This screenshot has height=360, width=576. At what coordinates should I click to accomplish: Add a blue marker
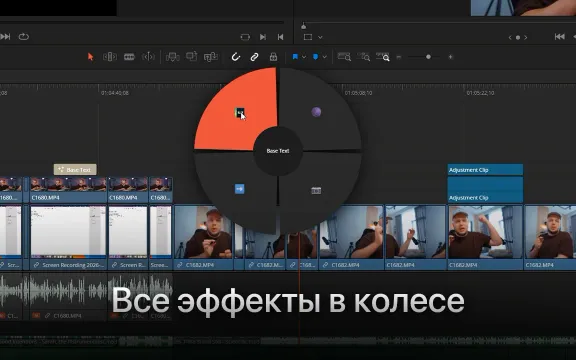315,57
